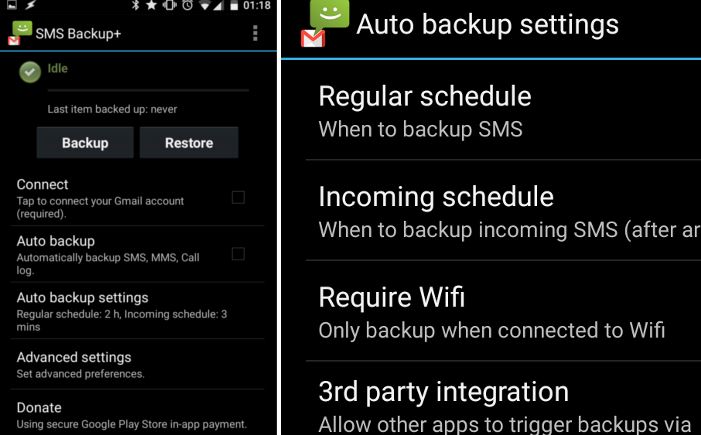
Task: Open Incoming schedule setting
Action: 503,211
